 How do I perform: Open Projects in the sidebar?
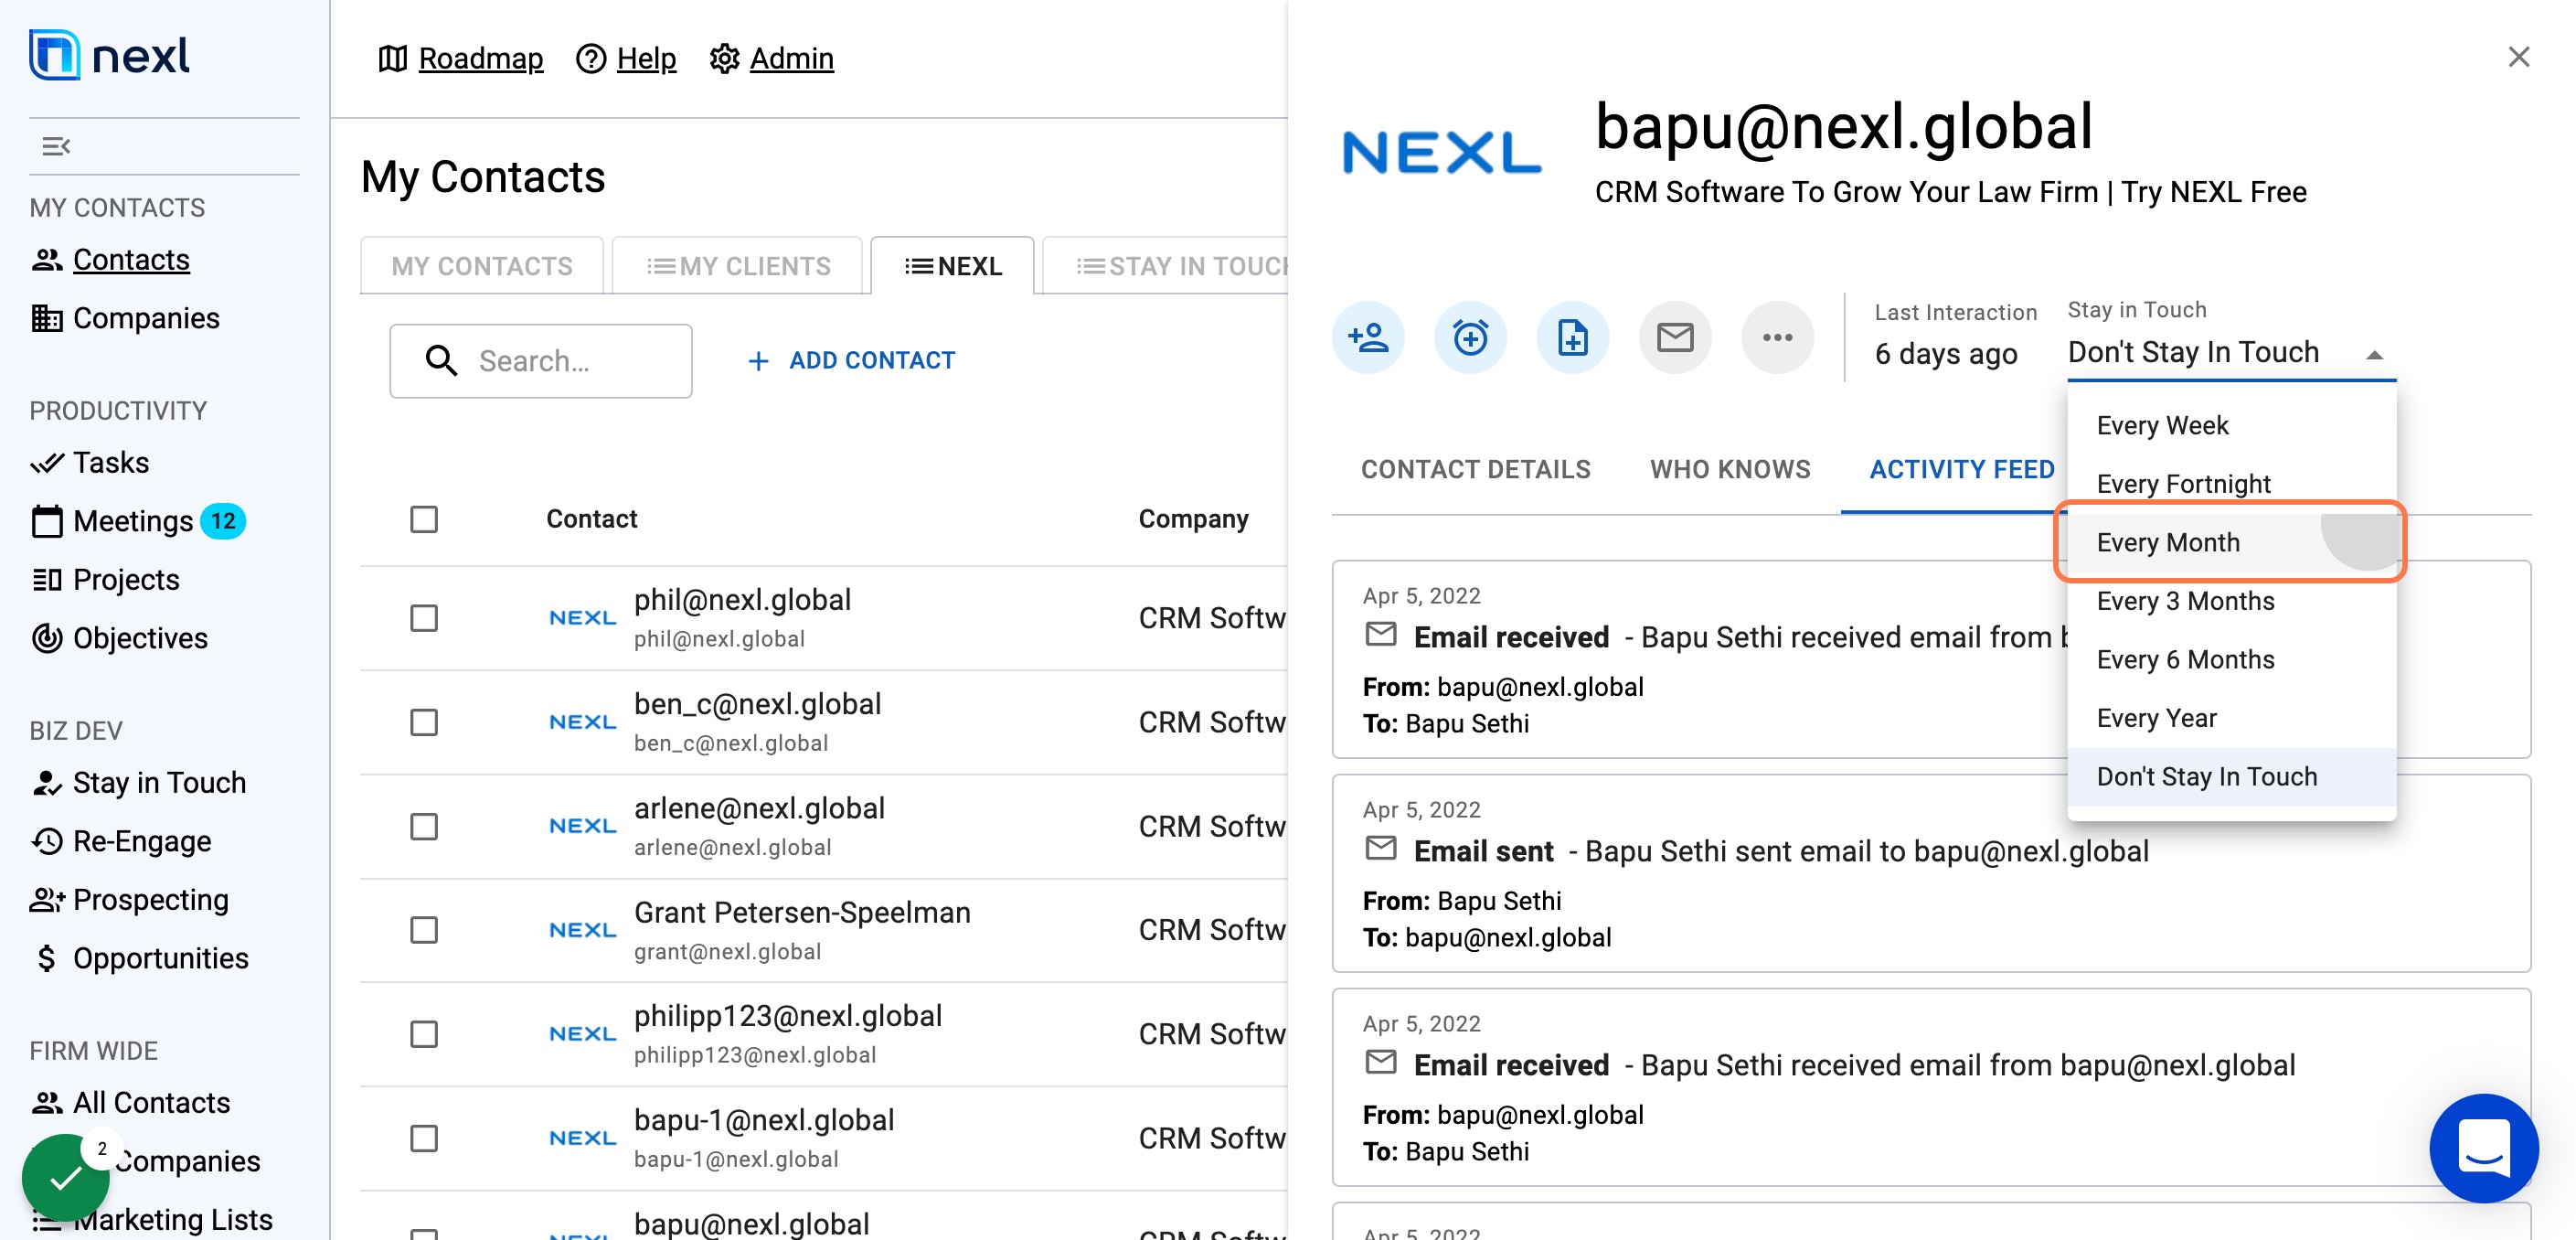[105, 580]
